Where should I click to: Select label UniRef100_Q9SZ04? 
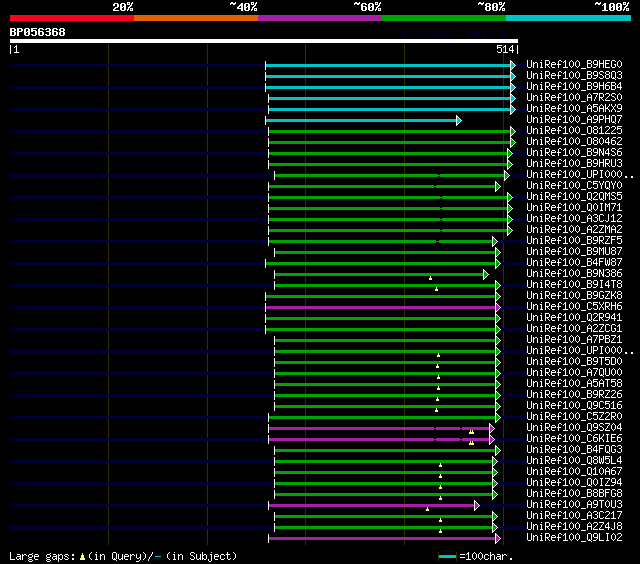574,428
